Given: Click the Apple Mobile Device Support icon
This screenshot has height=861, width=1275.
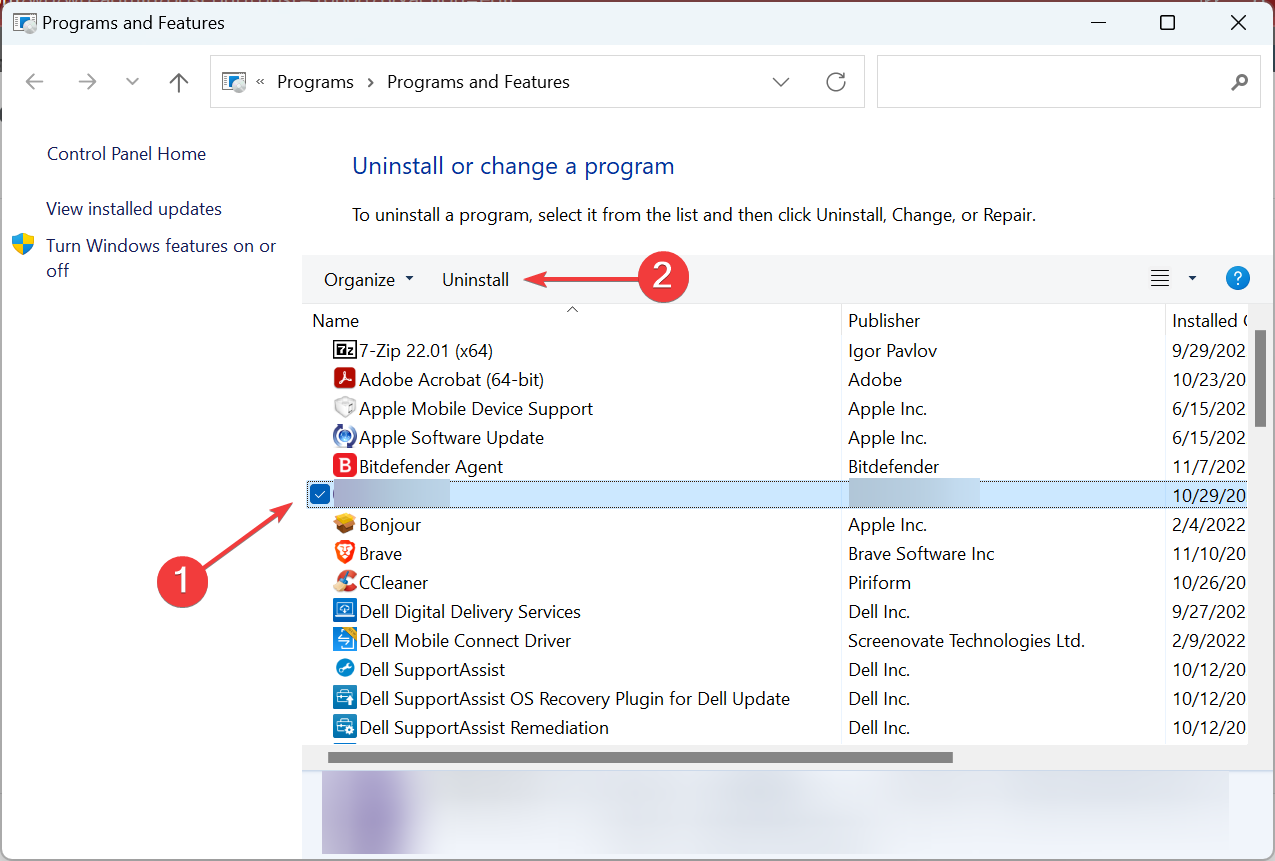Looking at the screenshot, I should click(345, 408).
